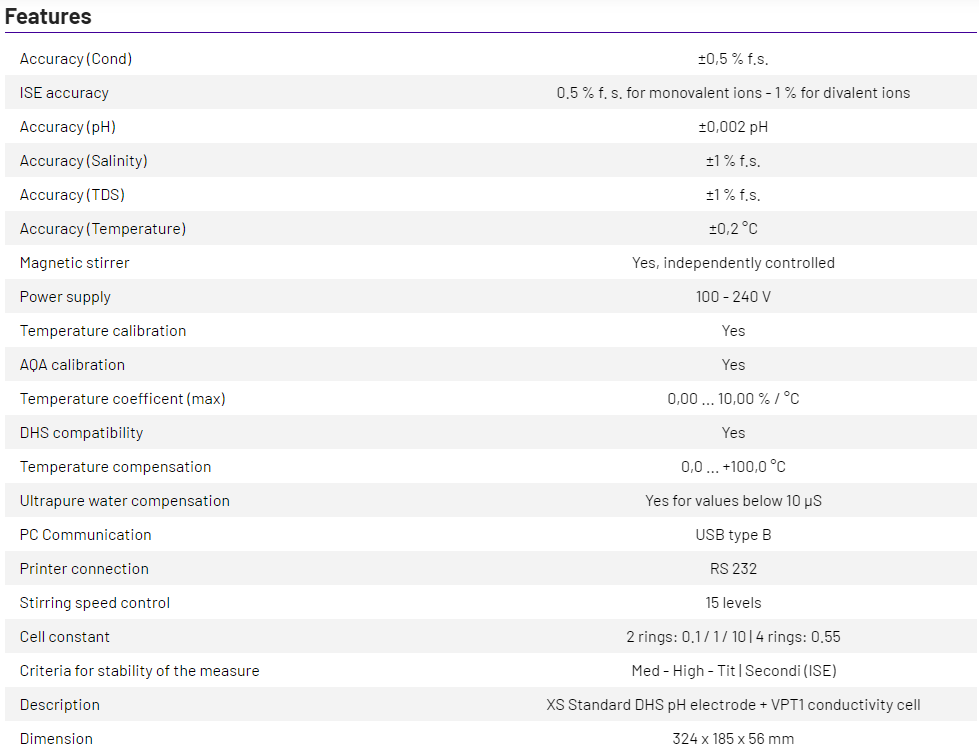Viewport: 979px width, 754px height.
Task: Click the Yes value for AQA calibration
Action: [733, 365]
